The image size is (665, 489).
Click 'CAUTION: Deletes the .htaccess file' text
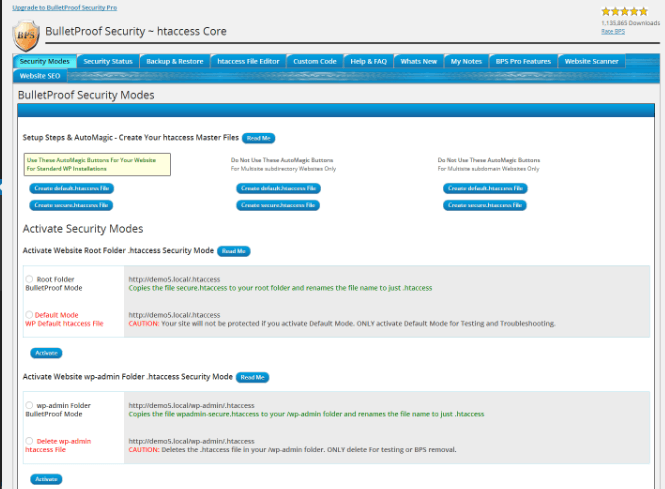pyautogui.click(x=292, y=450)
